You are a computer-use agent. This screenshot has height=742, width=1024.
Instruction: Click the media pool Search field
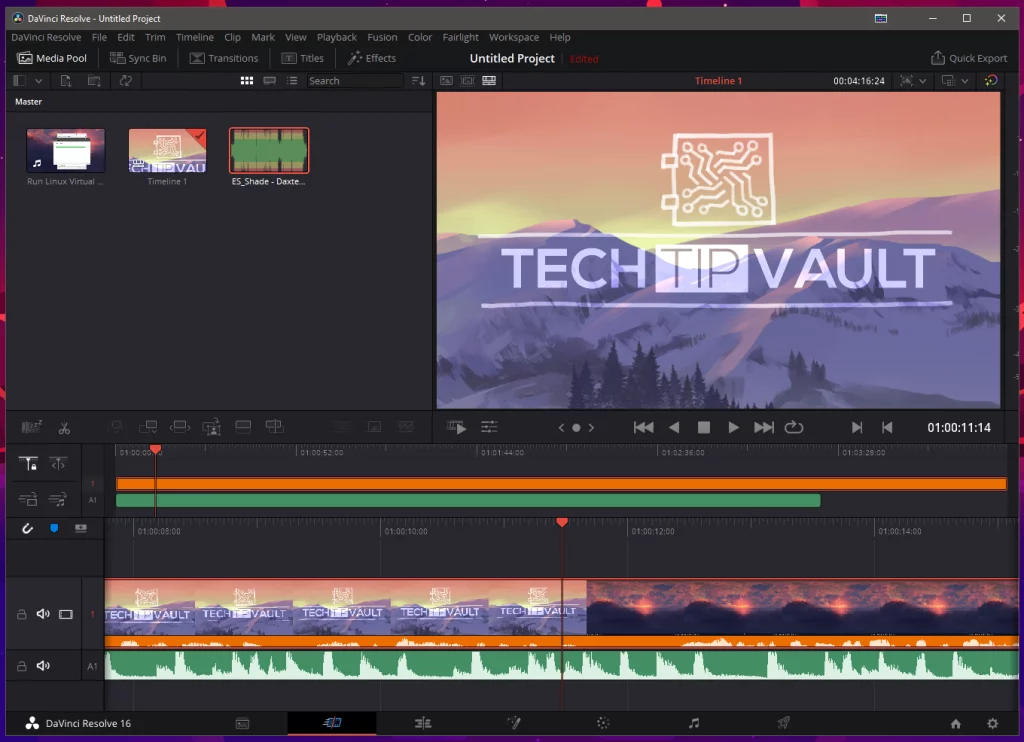coord(355,80)
